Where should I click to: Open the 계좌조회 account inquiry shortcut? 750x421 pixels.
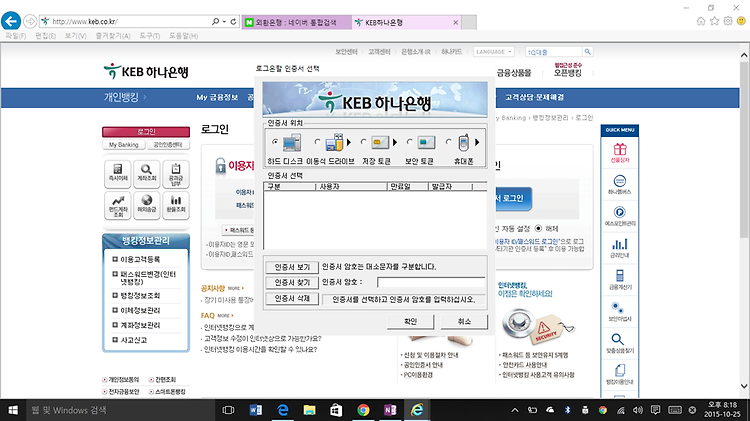[147, 173]
